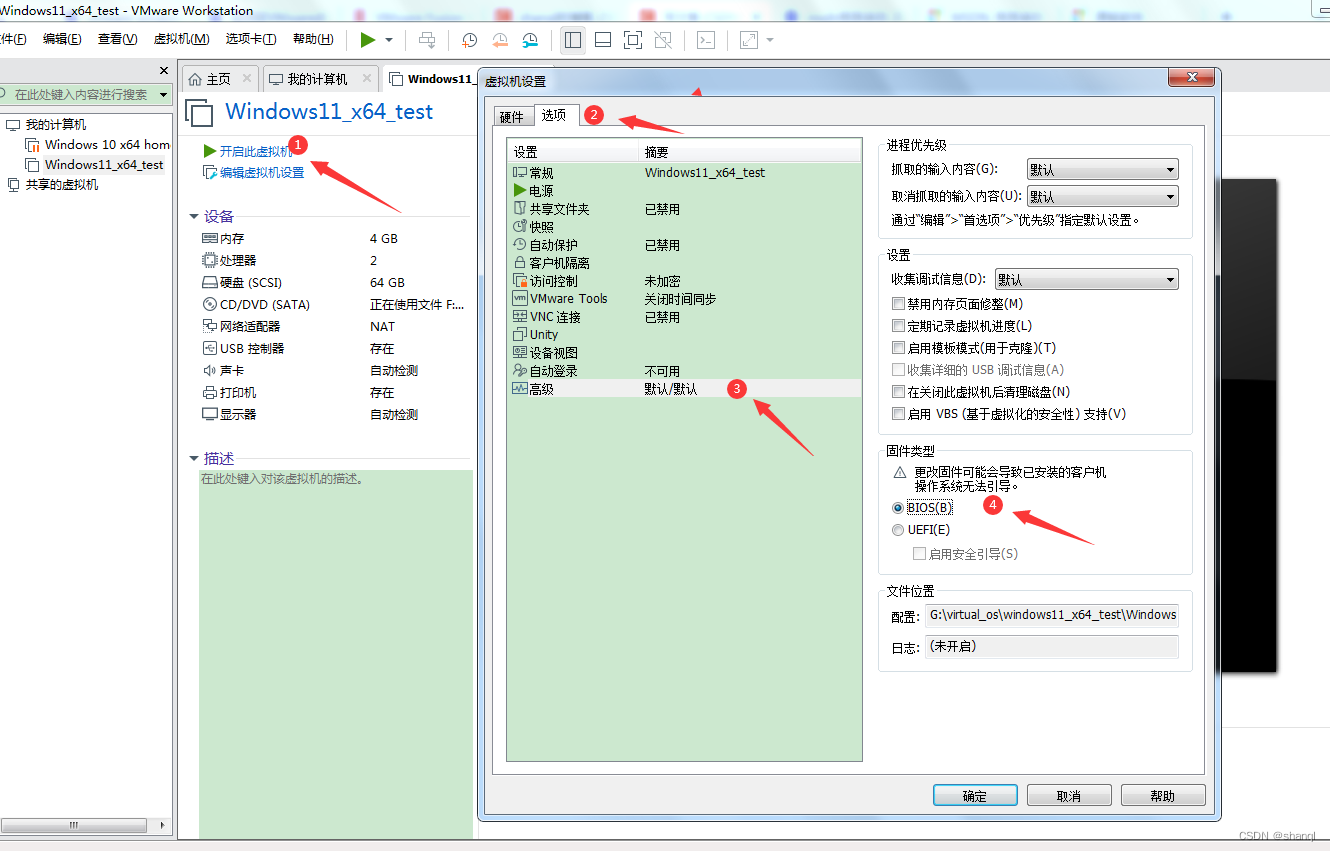This screenshot has height=851, width=1330.
Task: Enable 禁用内存页面修整 checkbox
Action: 898,304
